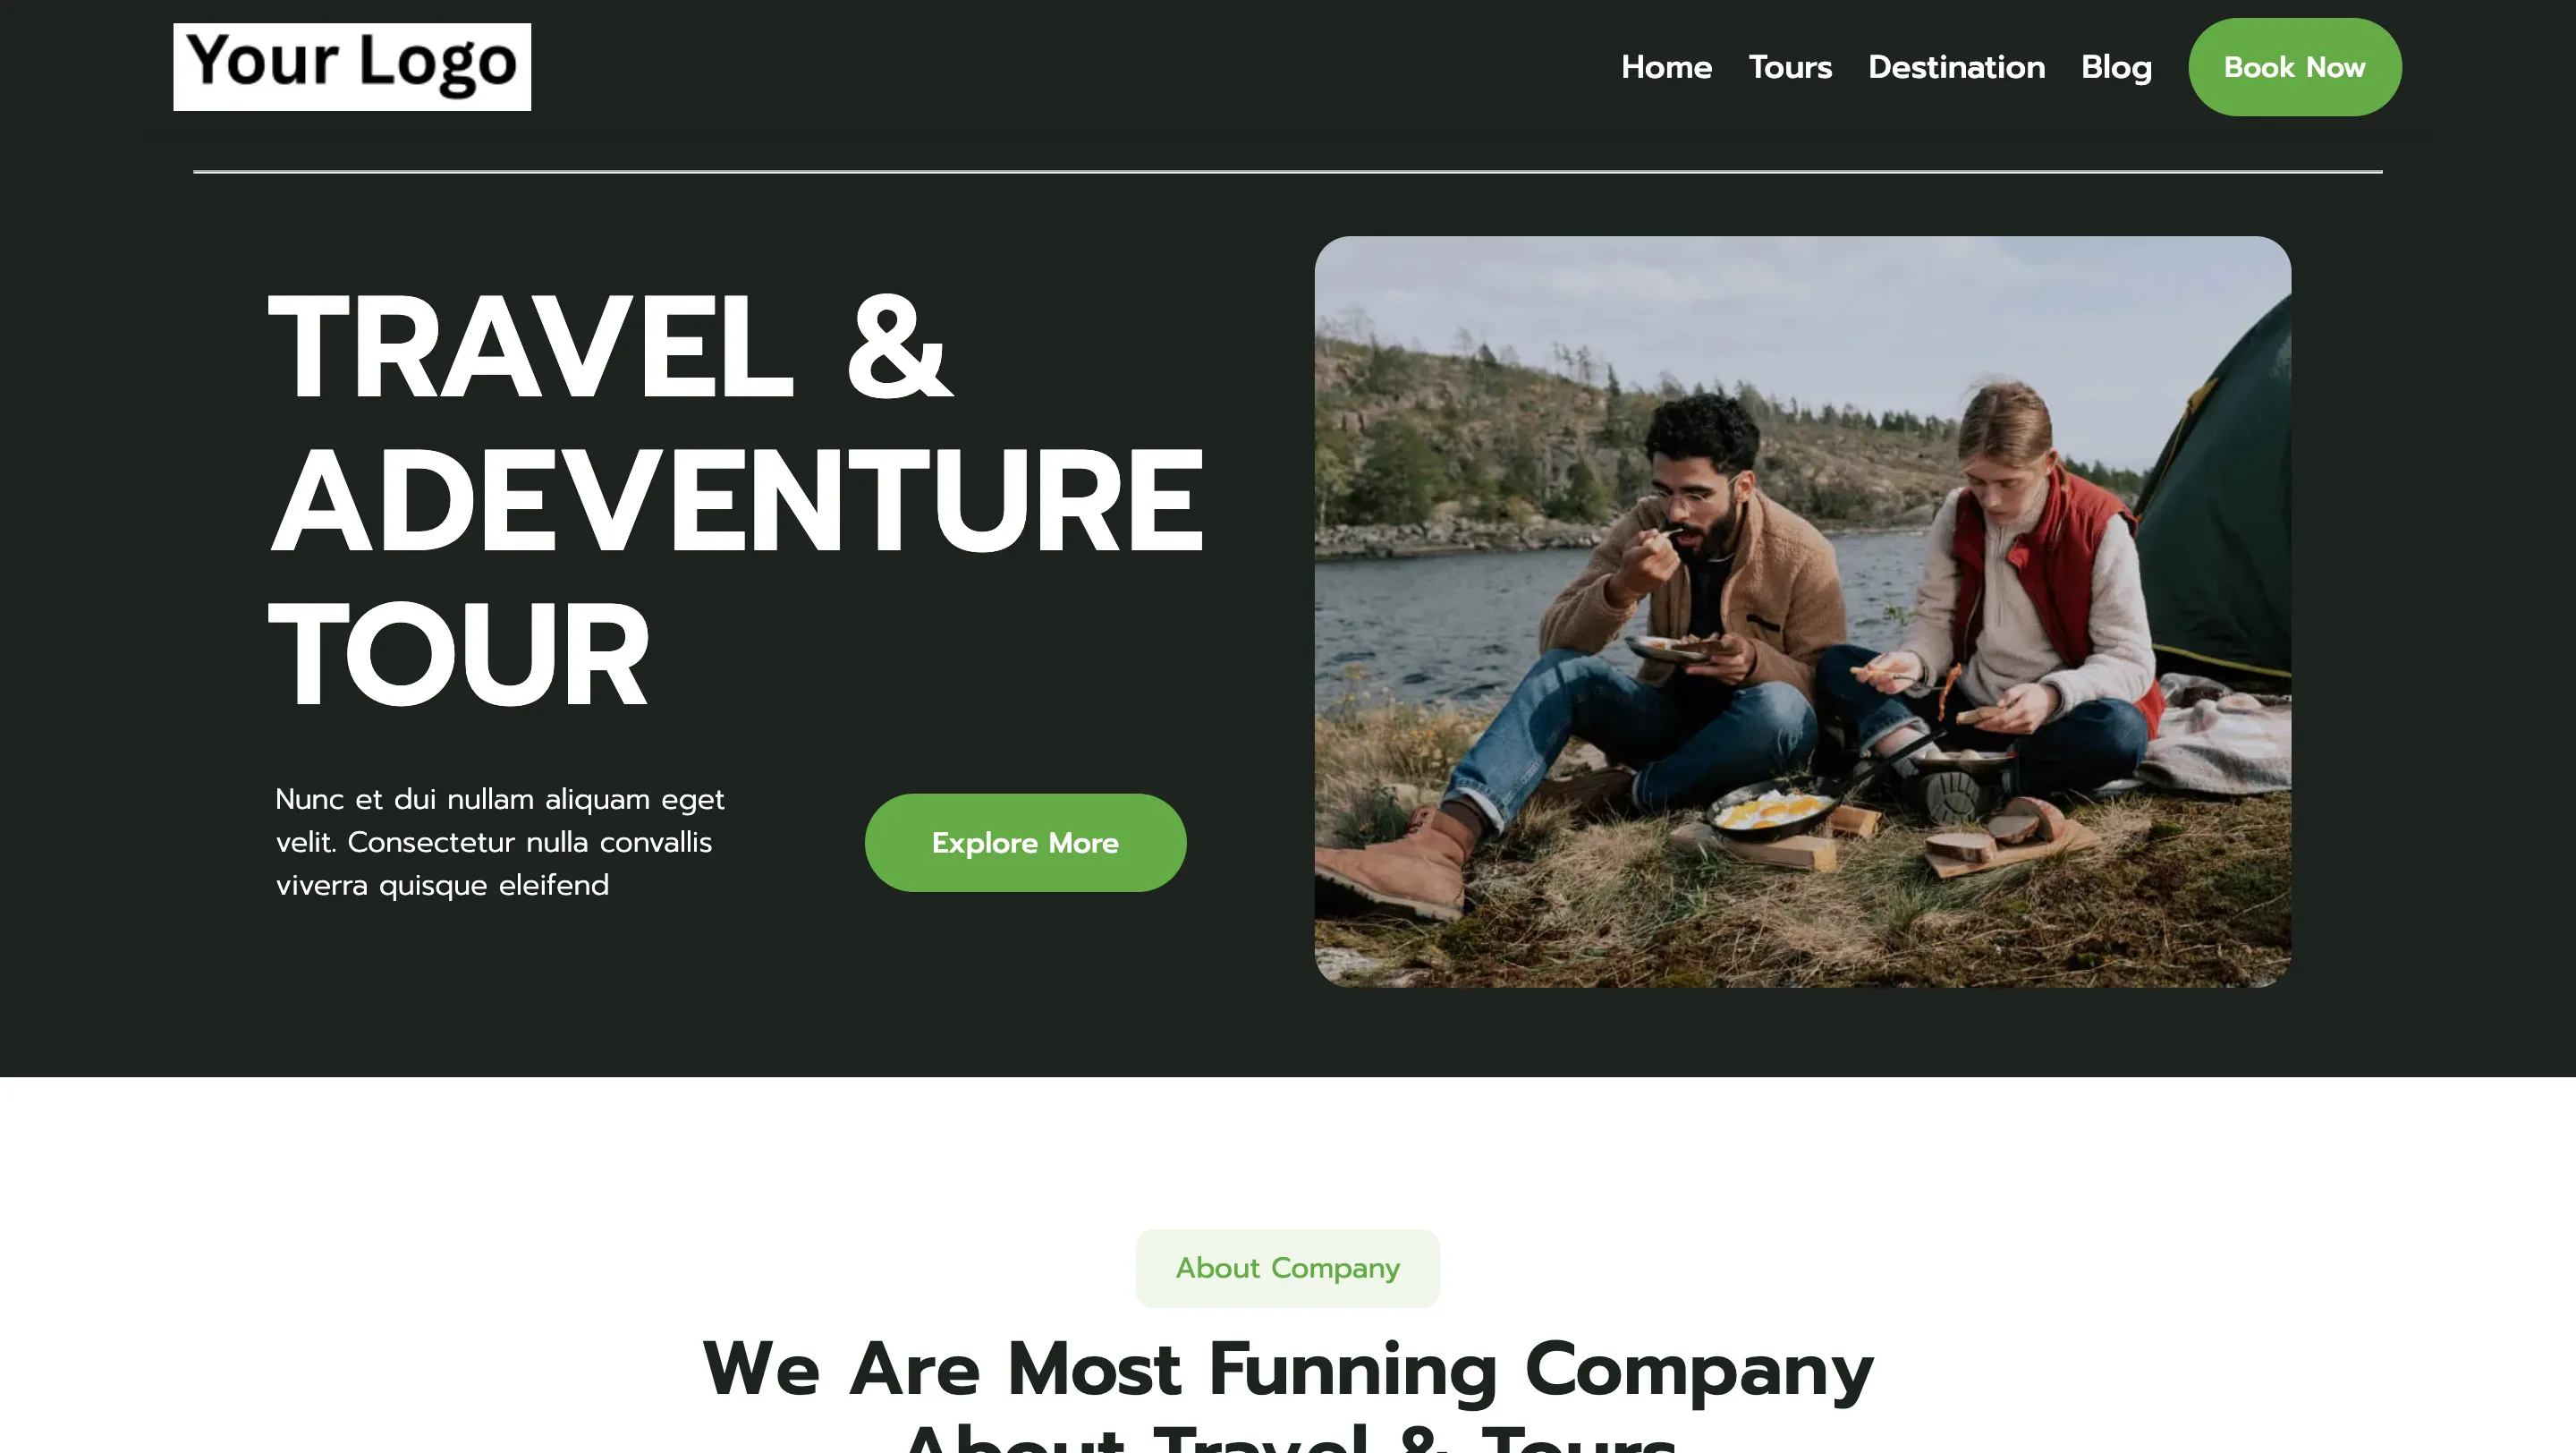
Task: Go to the Tours page
Action: click(x=1790, y=67)
